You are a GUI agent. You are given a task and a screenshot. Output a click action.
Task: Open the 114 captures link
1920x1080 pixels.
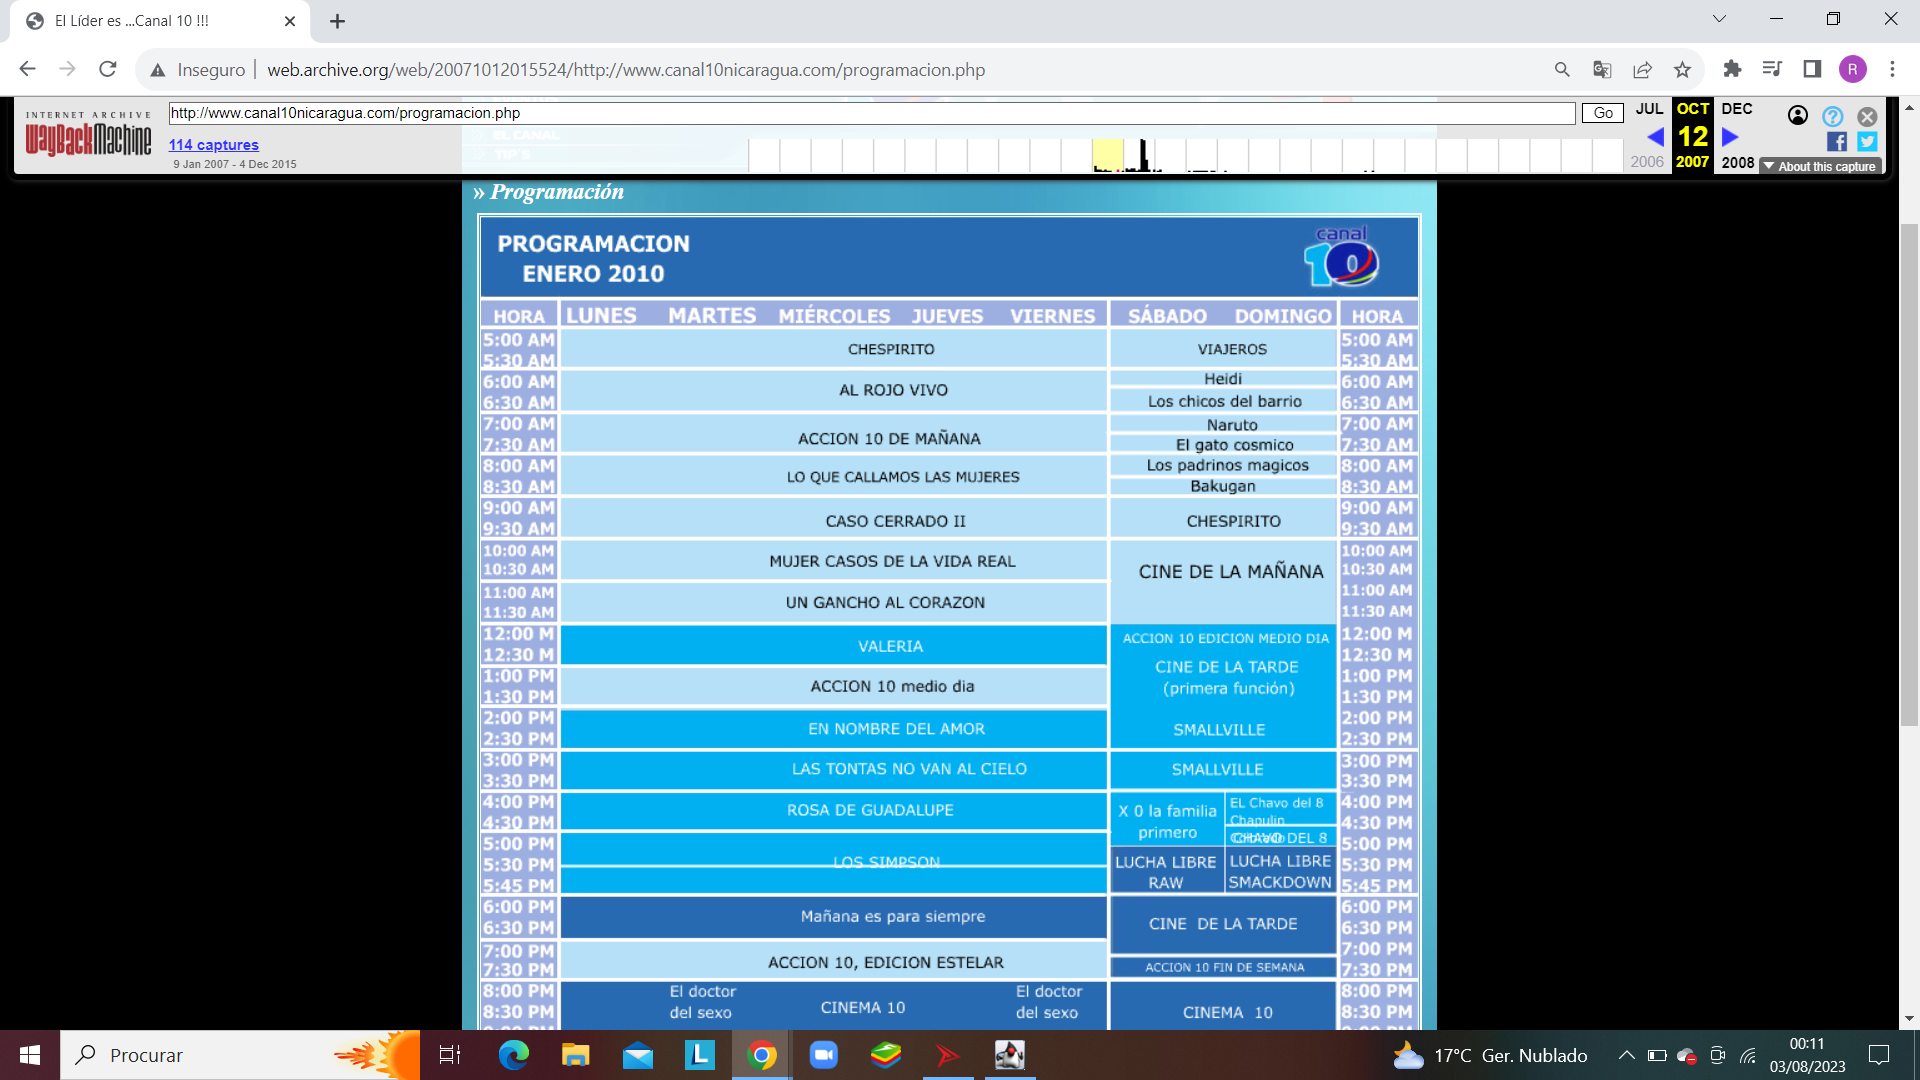click(213, 145)
